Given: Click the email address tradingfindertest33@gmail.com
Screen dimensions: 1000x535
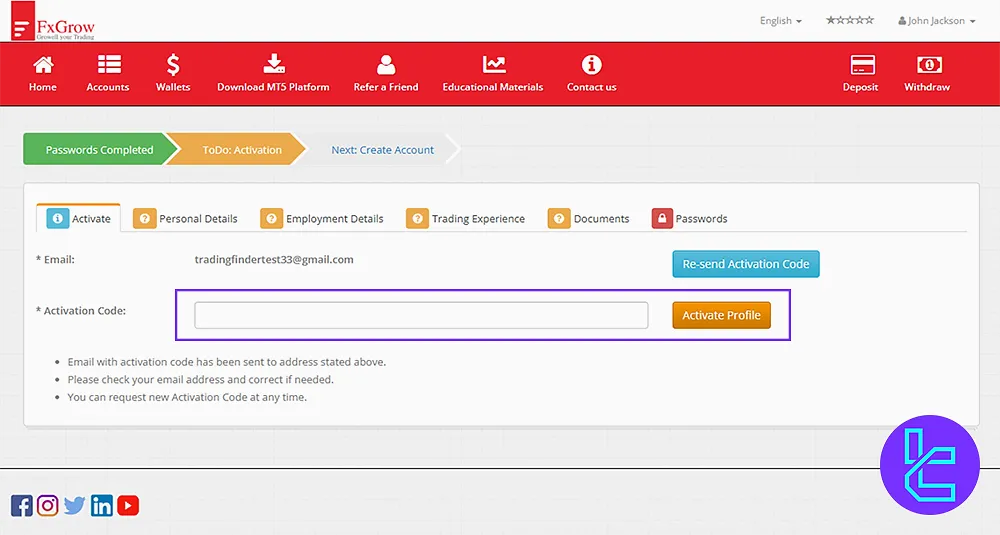Looking at the screenshot, I should click(274, 260).
